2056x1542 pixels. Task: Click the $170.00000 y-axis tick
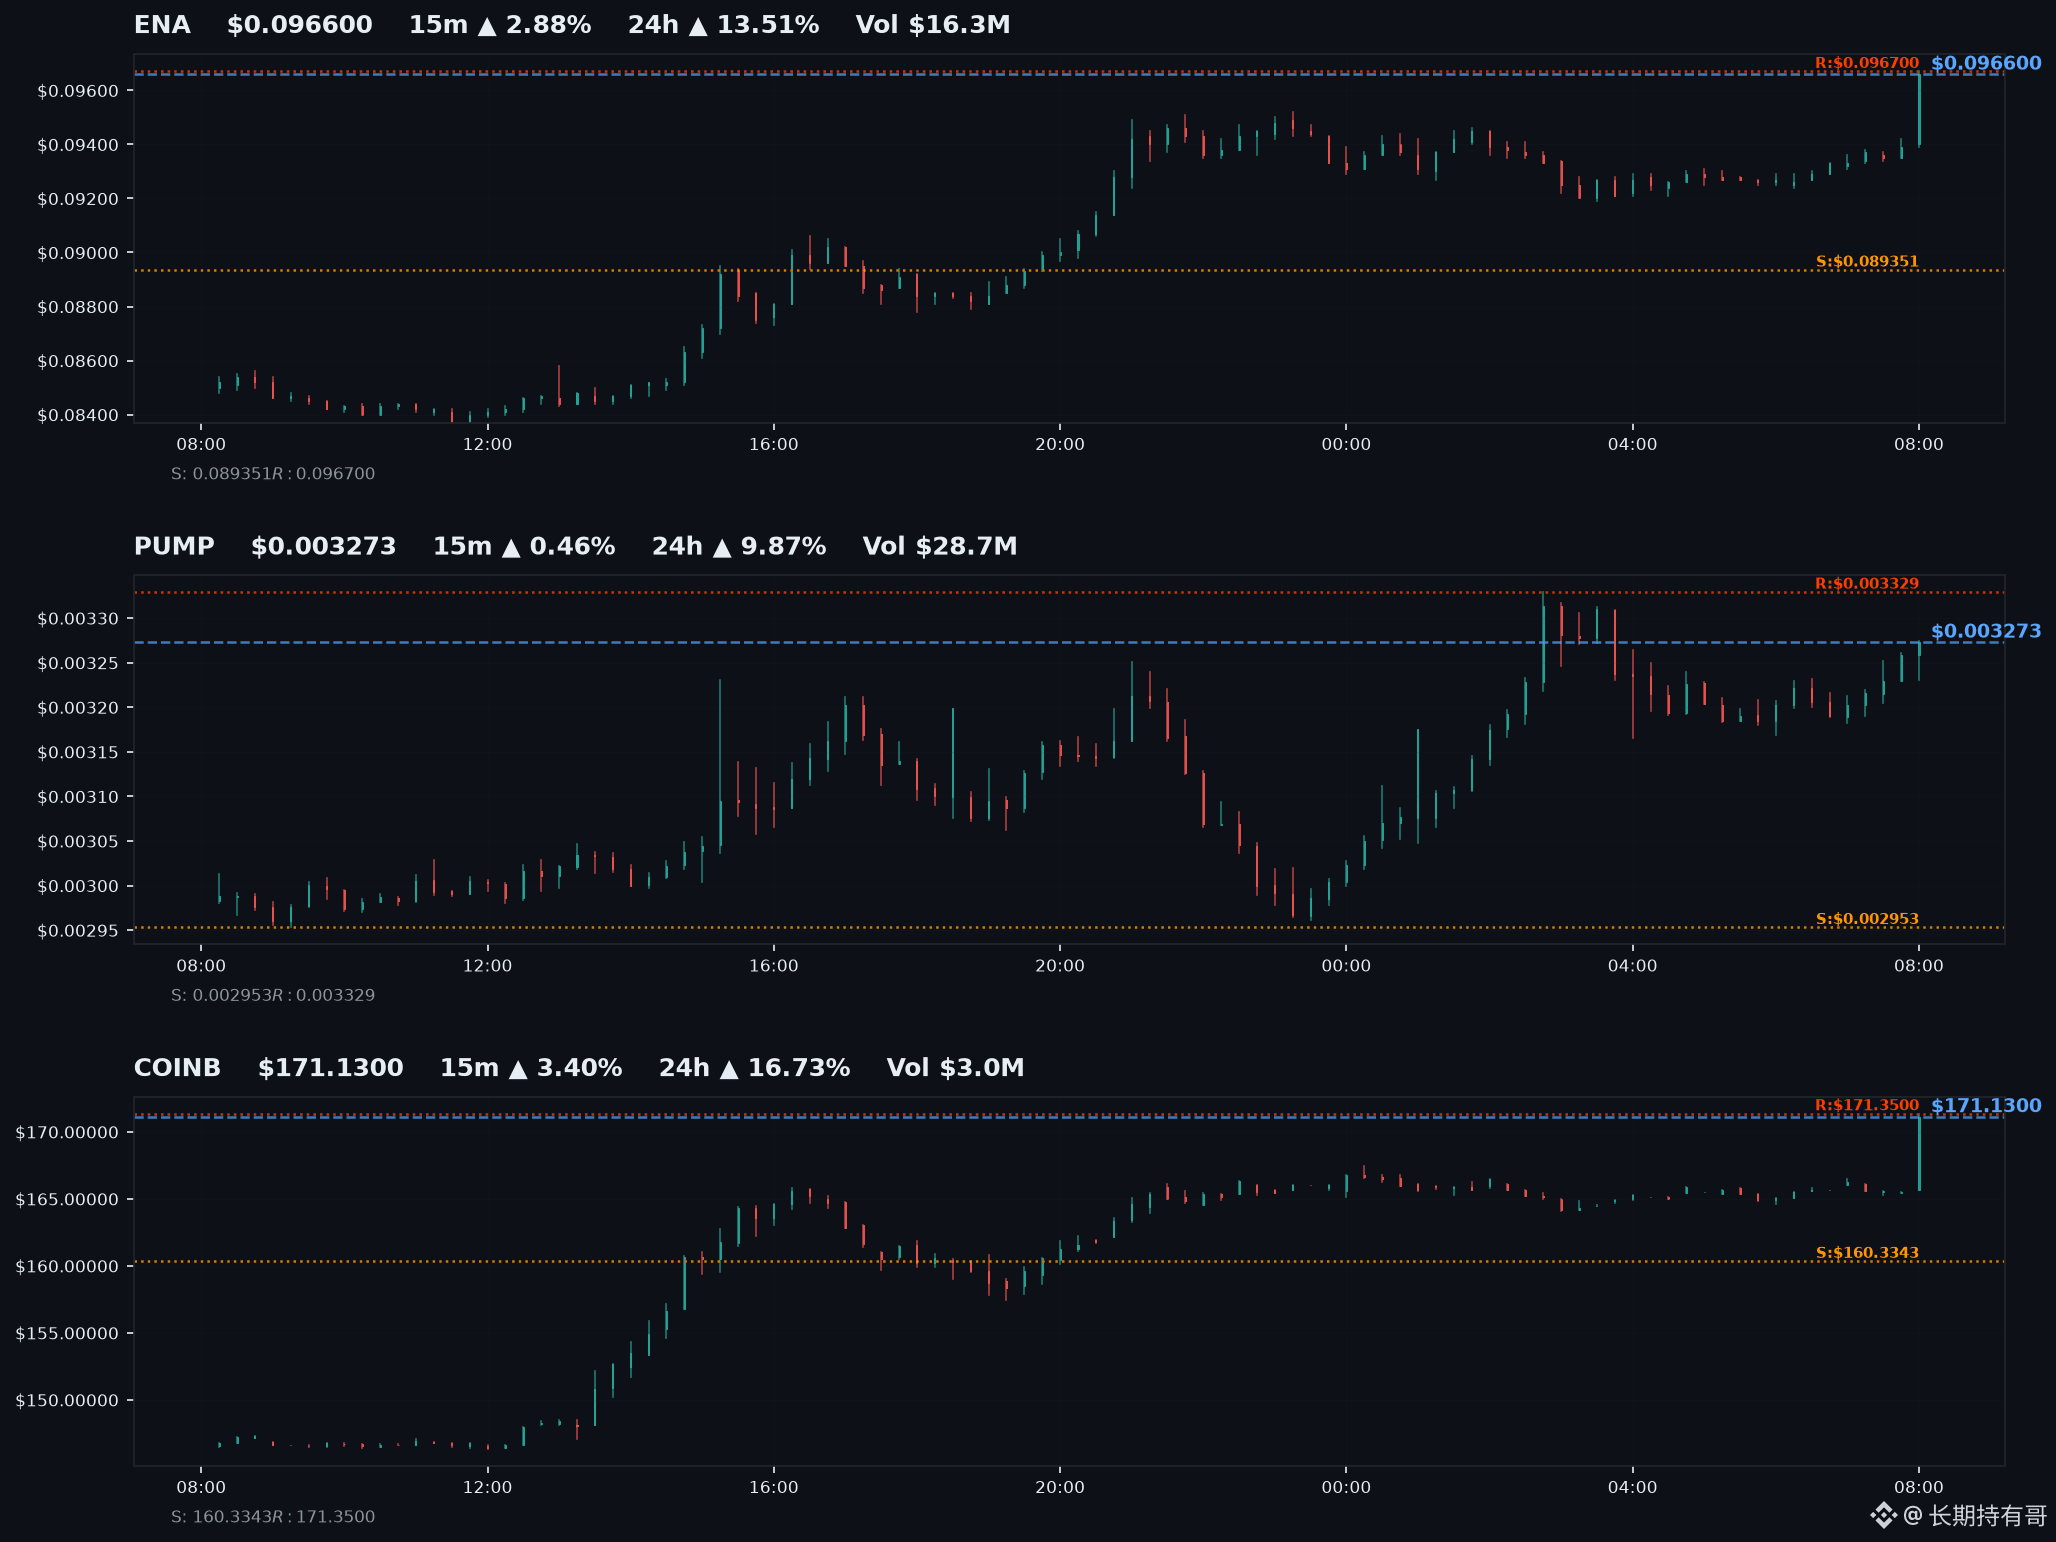click(x=67, y=1133)
